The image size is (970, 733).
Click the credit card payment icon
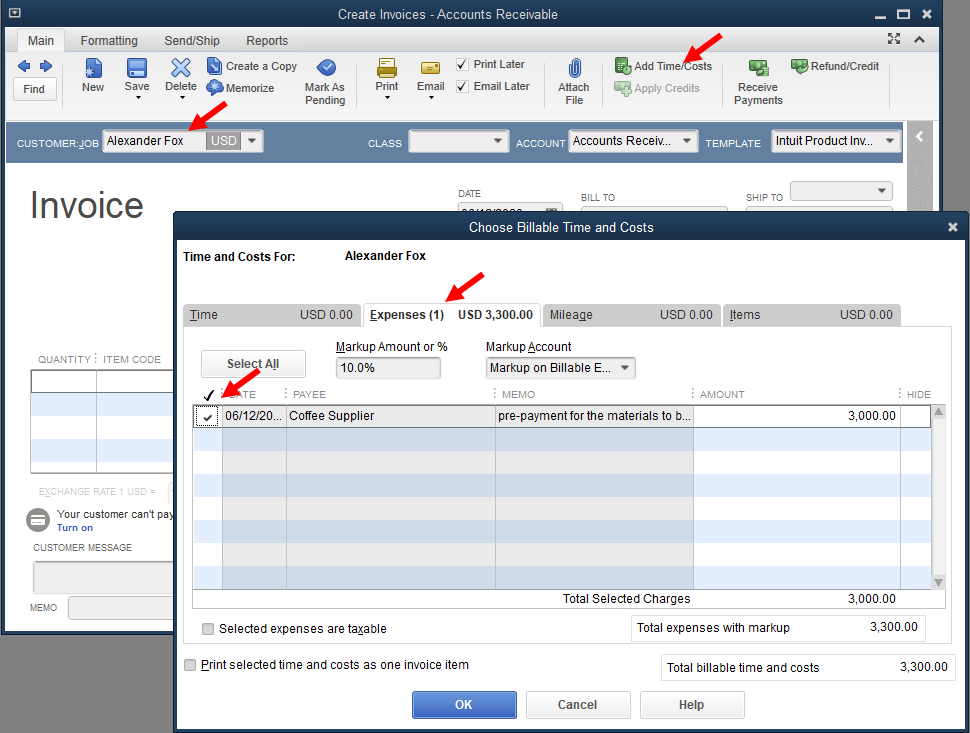[38, 520]
